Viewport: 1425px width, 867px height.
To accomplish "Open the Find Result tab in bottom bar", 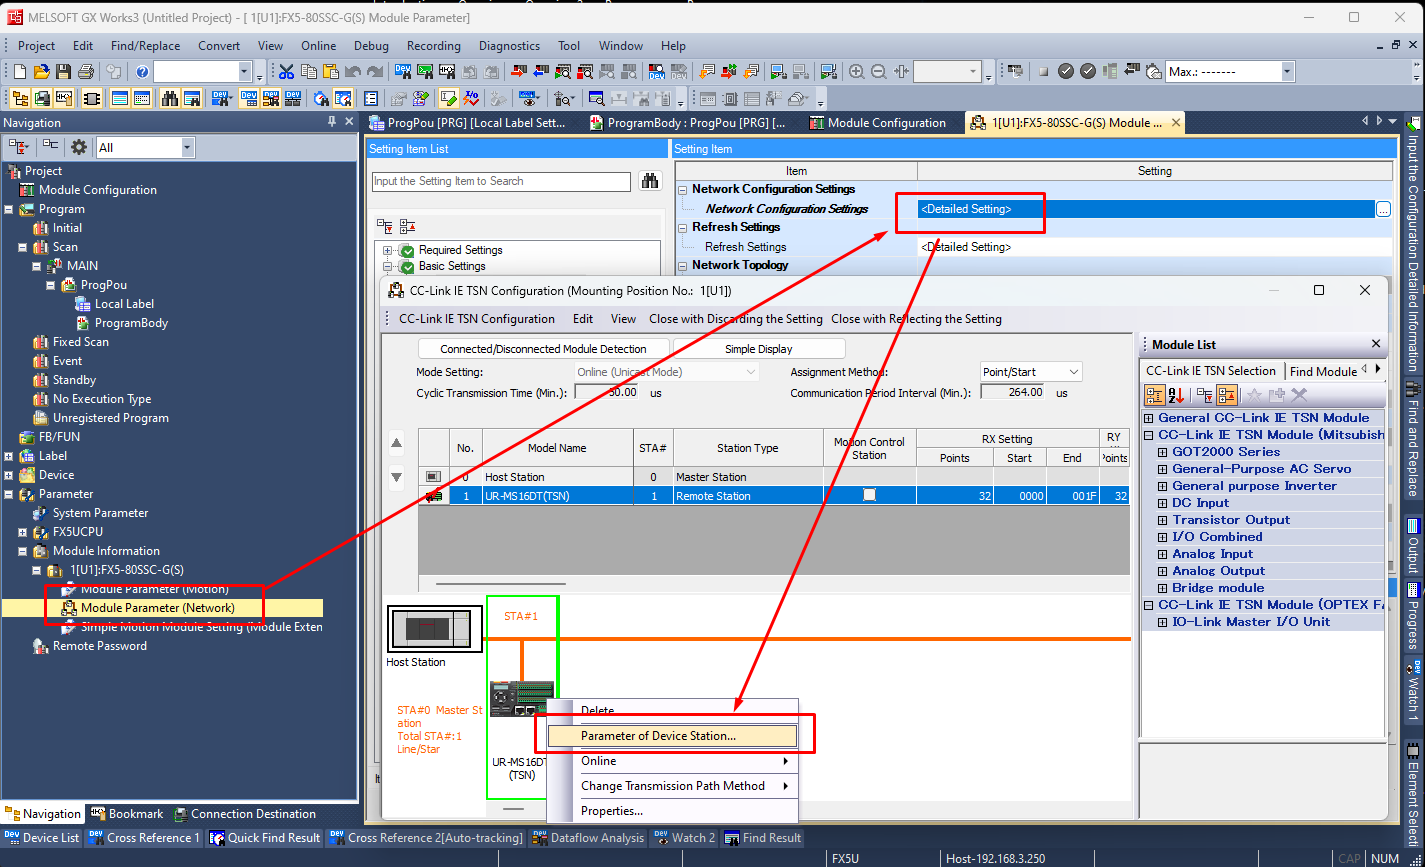I will click(x=762, y=838).
